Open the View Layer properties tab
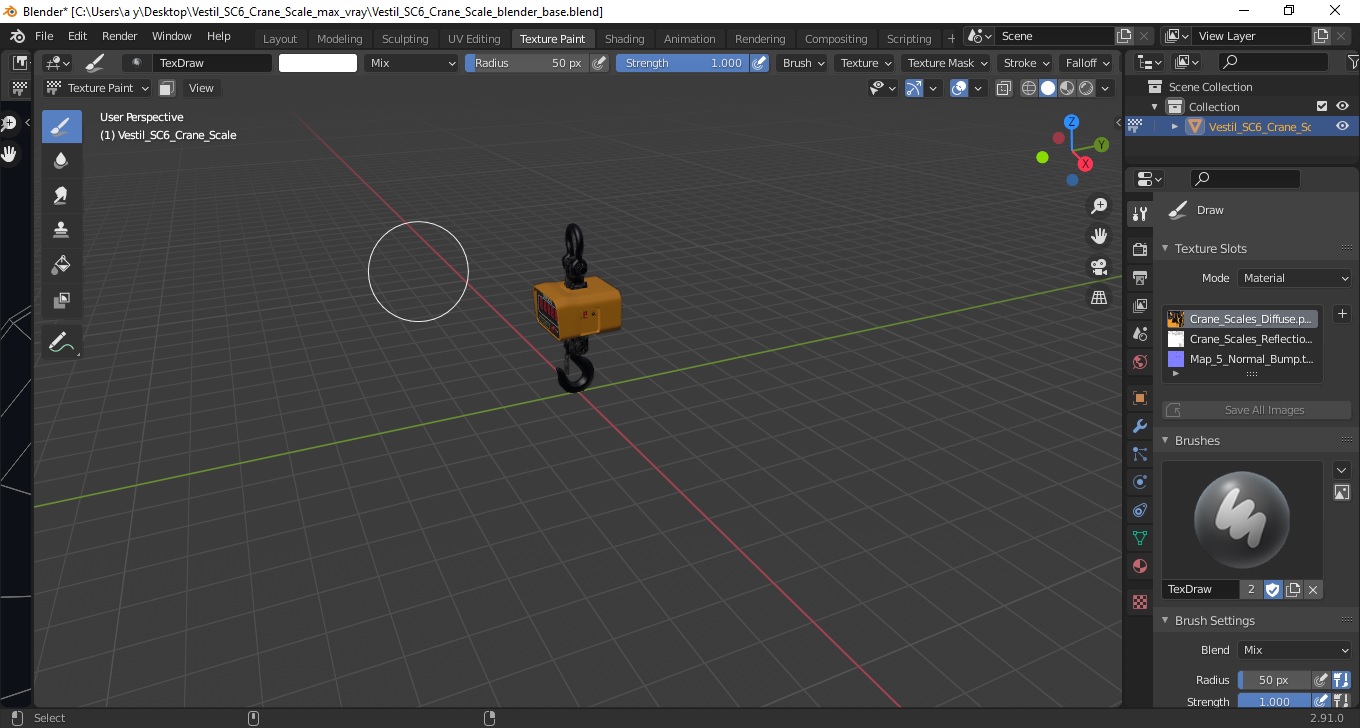 point(1139,306)
